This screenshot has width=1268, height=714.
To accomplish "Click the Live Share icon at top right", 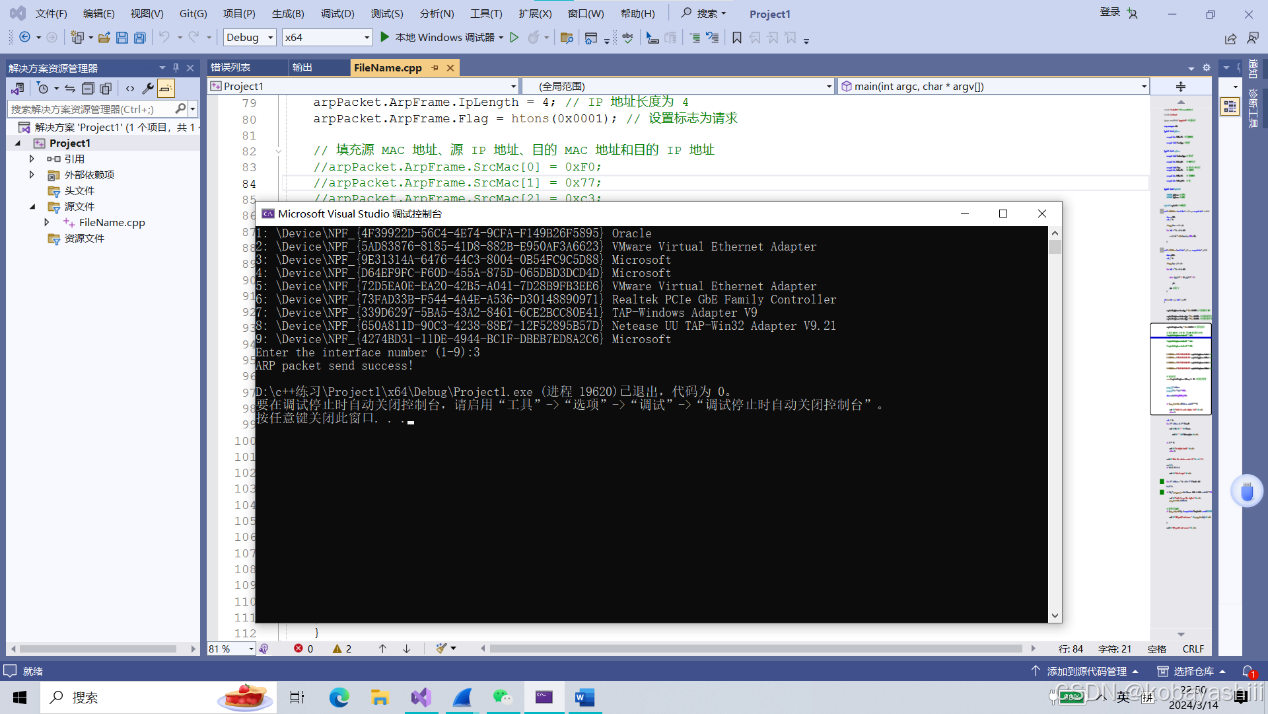I will pyautogui.click(x=1231, y=38).
